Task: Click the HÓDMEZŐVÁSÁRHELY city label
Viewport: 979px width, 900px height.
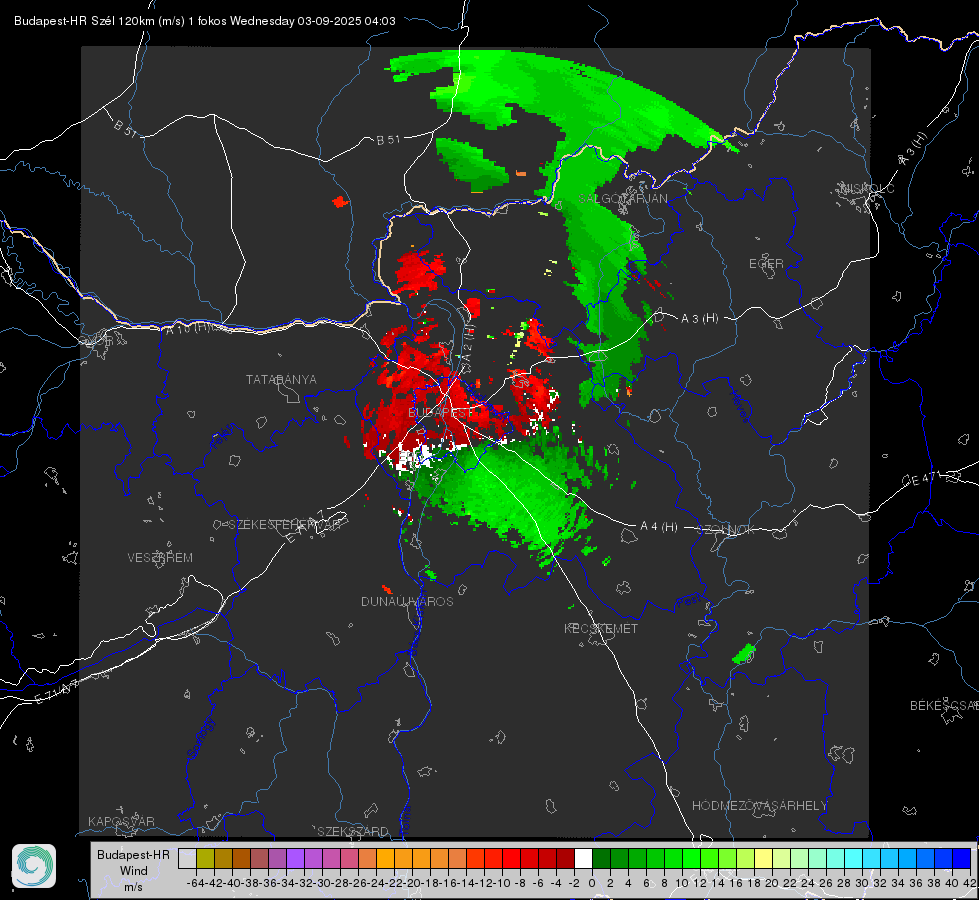Action: [759, 806]
